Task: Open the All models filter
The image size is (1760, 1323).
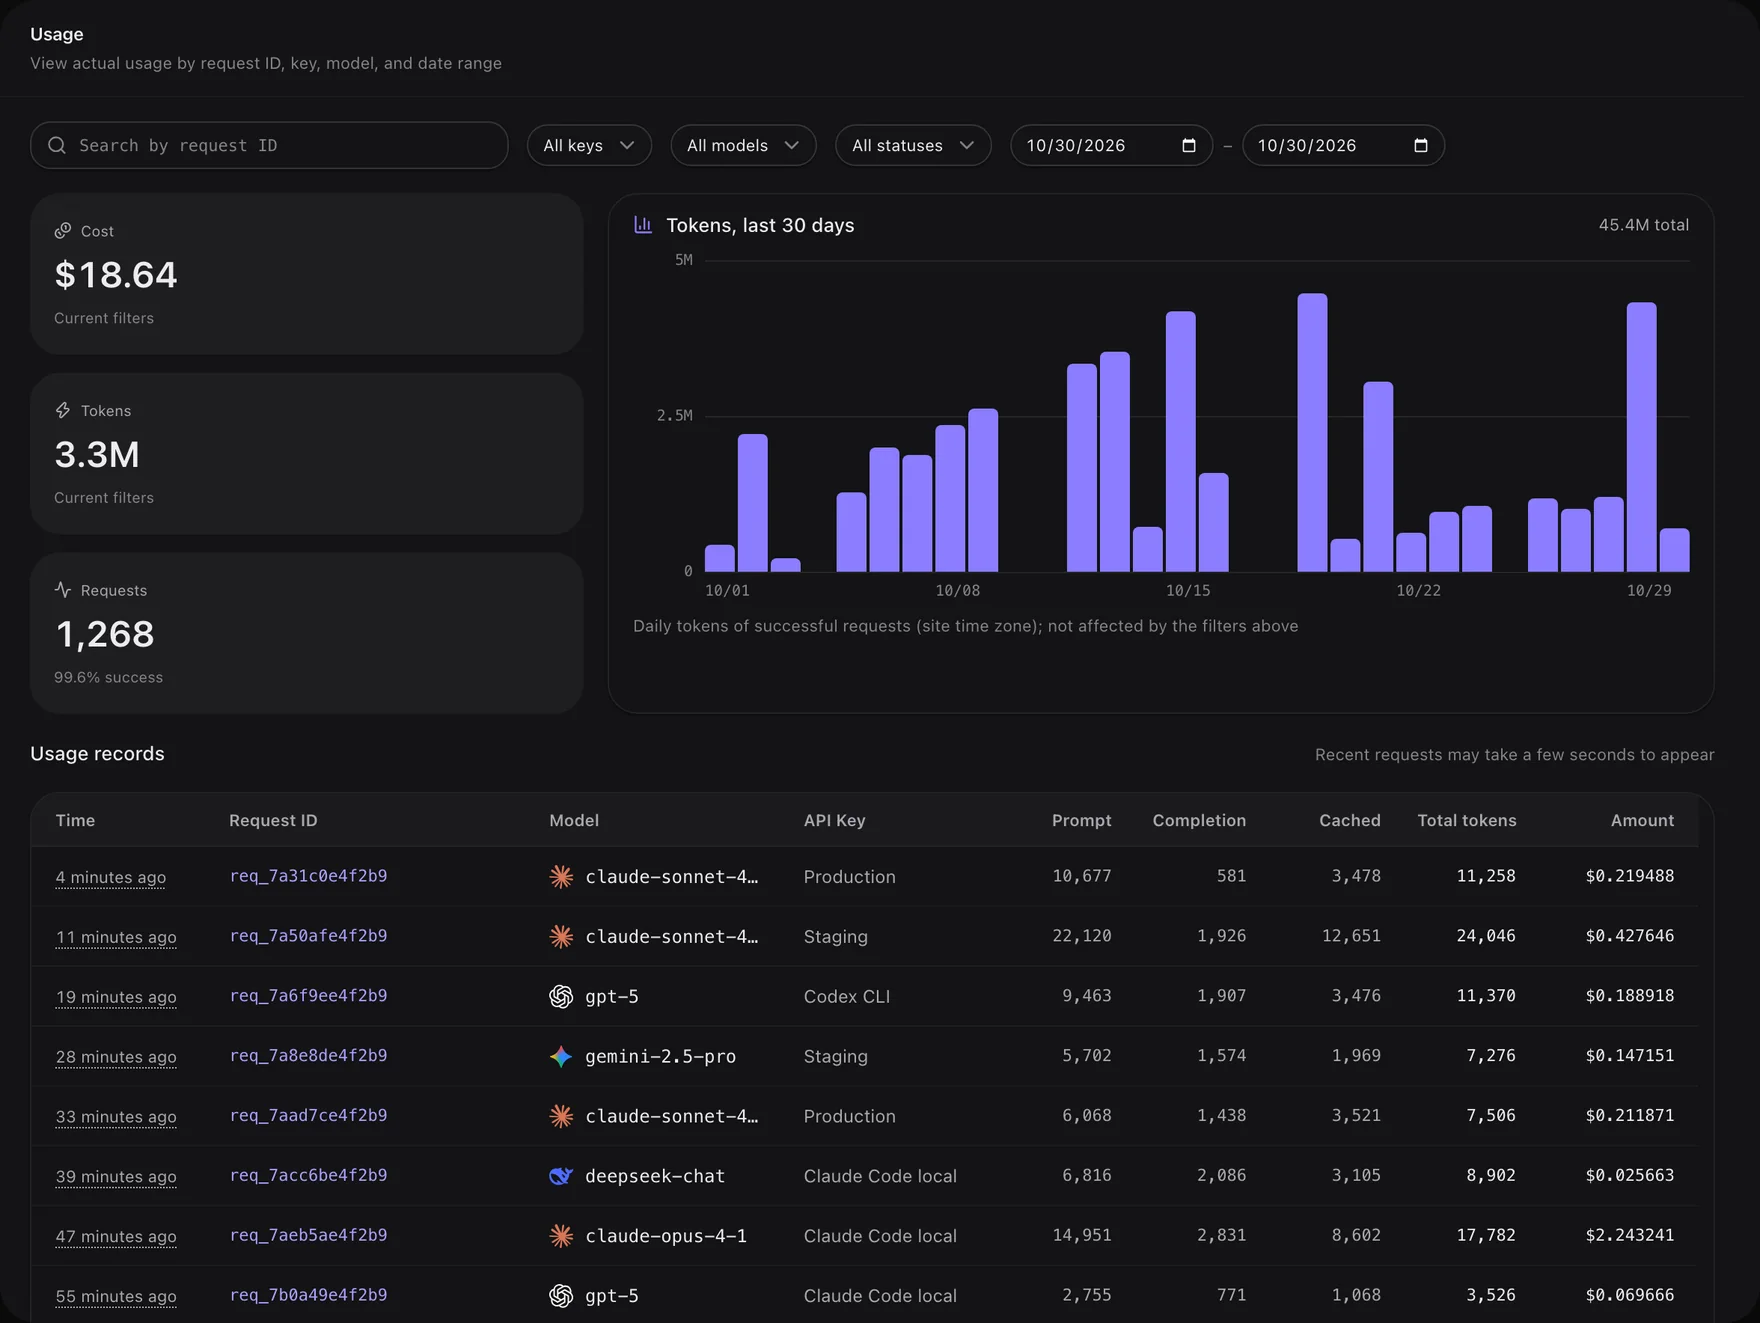Action: tap(743, 145)
